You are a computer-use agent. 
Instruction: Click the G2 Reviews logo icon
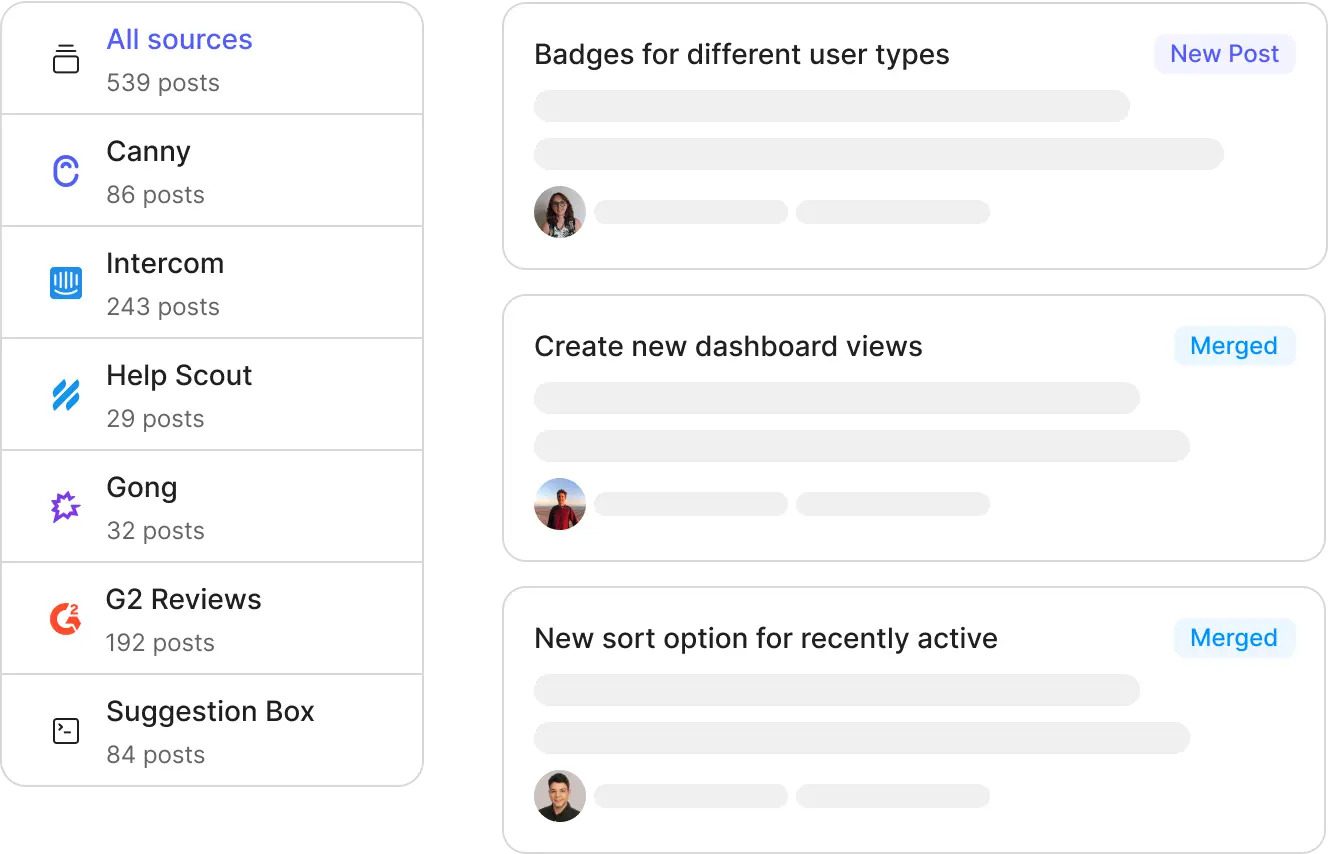65,619
